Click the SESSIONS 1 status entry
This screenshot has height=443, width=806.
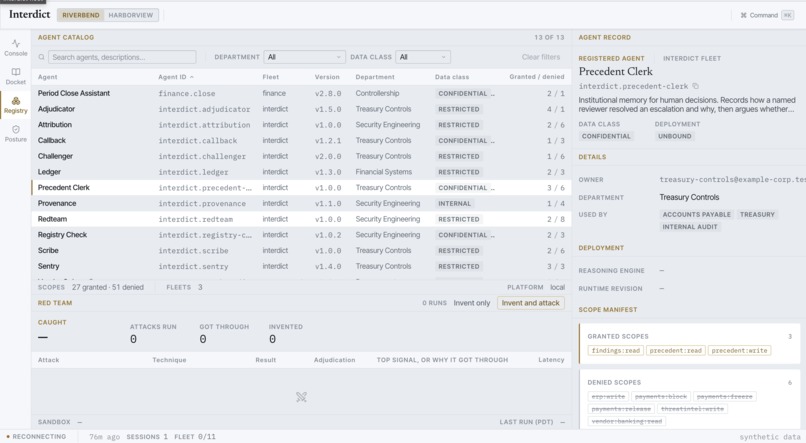pos(147,437)
